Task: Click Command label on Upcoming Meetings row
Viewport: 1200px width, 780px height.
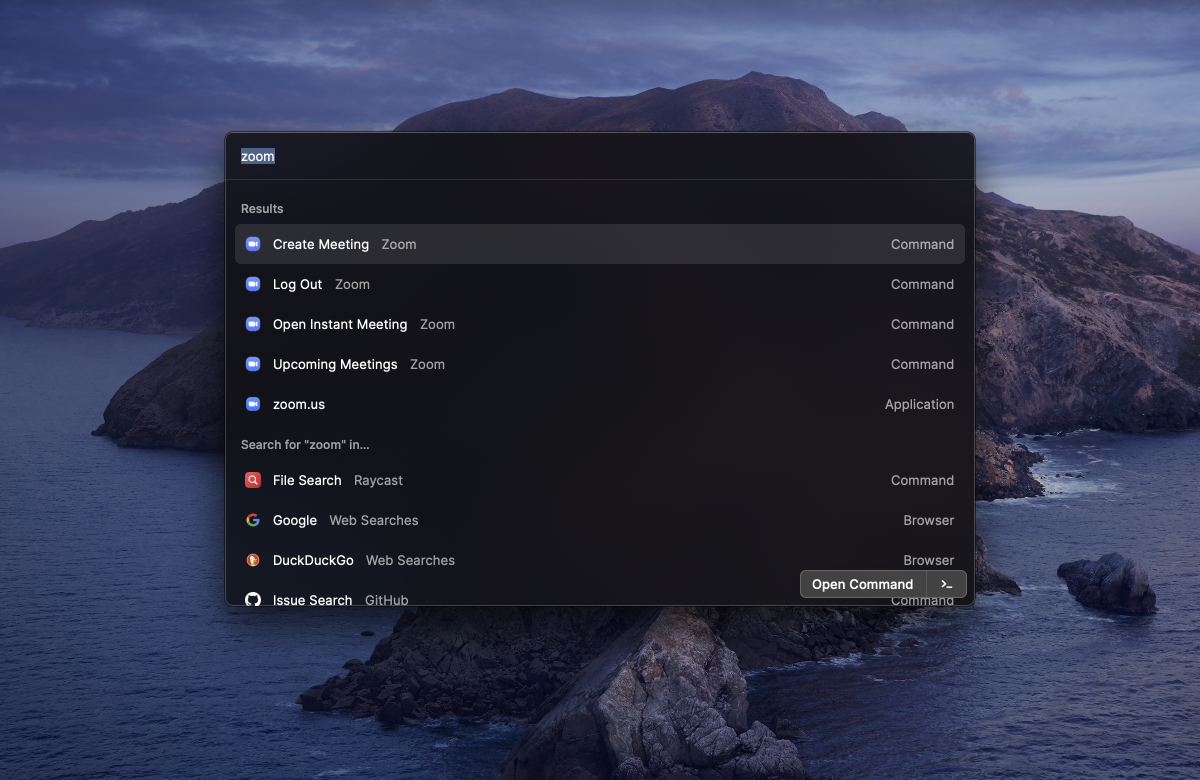Action: tap(922, 364)
